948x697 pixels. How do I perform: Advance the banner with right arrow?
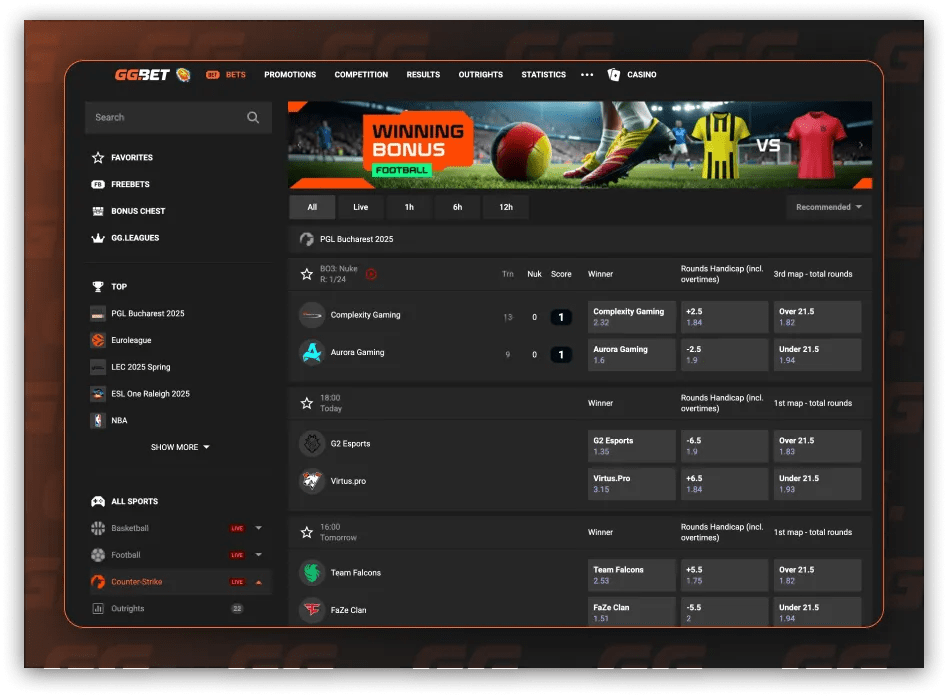coord(861,145)
